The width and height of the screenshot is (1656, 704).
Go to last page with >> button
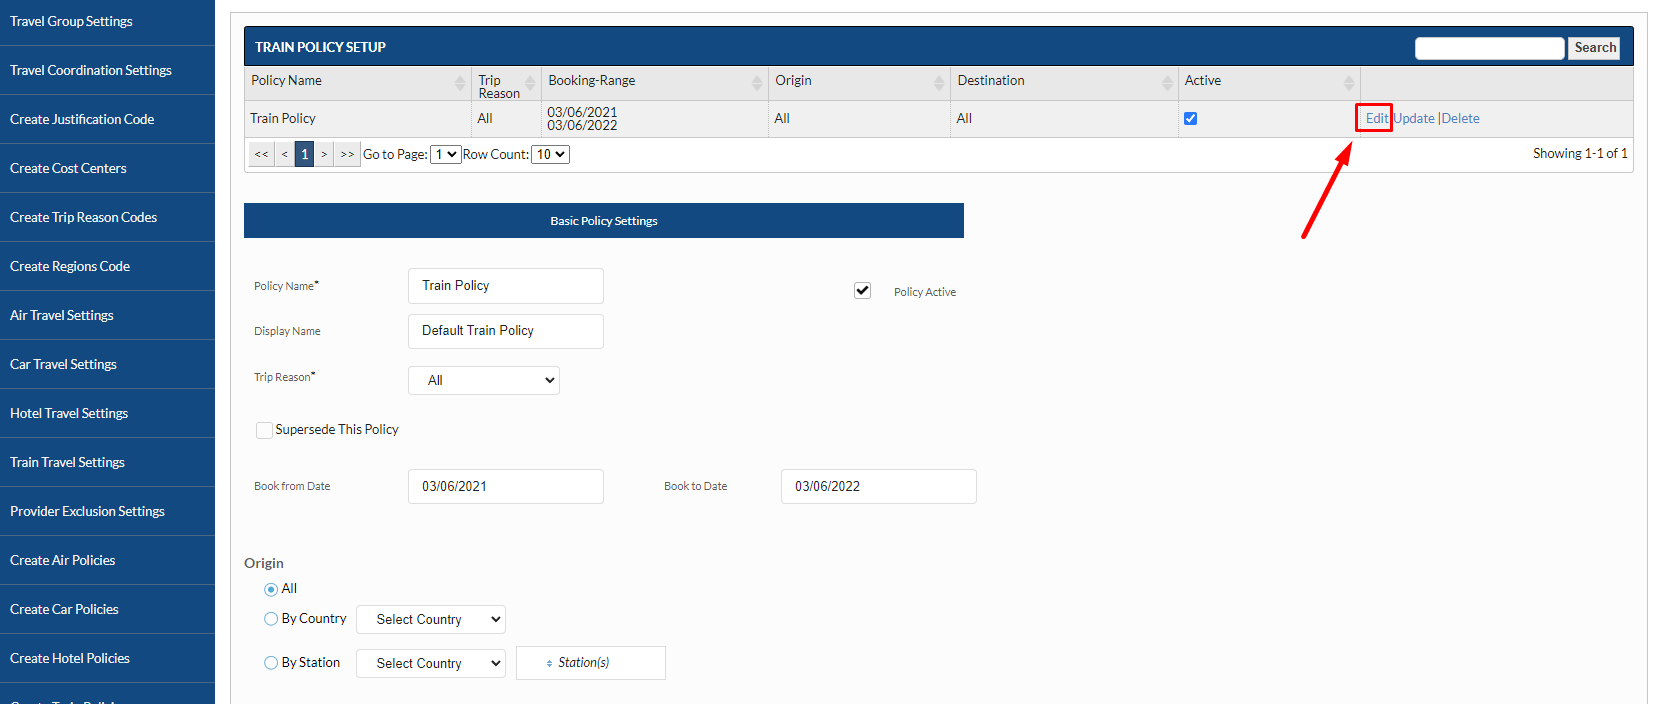[x=347, y=154]
